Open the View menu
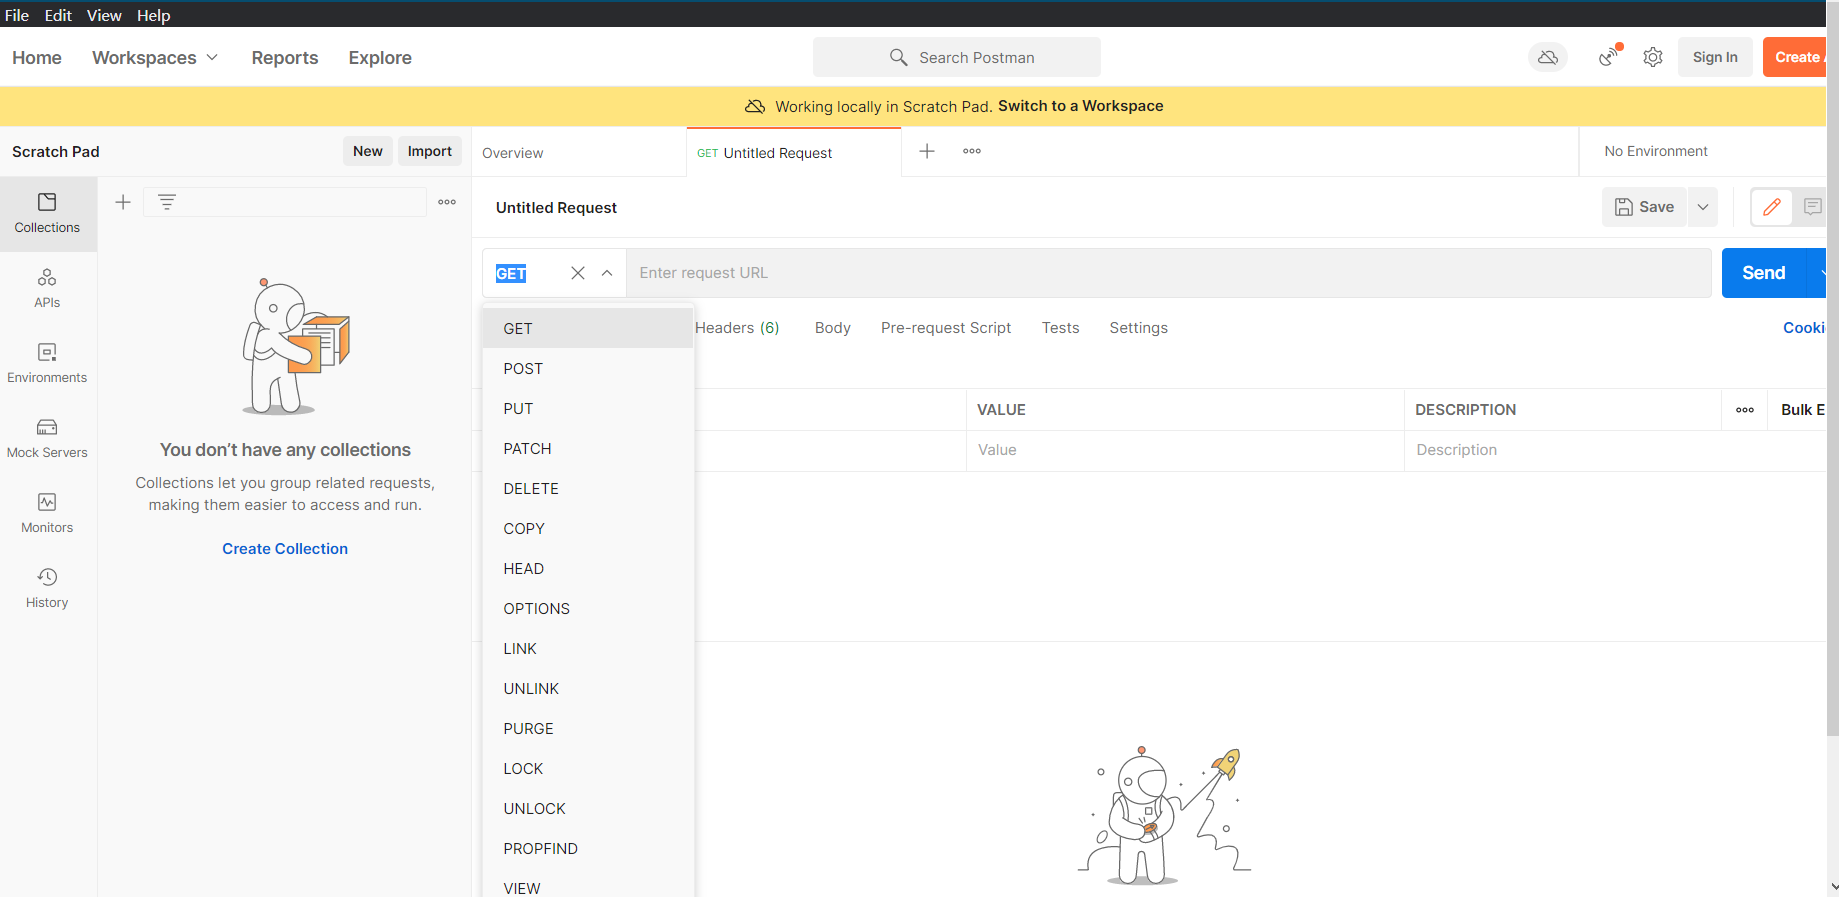This screenshot has width=1839, height=897. coord(104,15)
